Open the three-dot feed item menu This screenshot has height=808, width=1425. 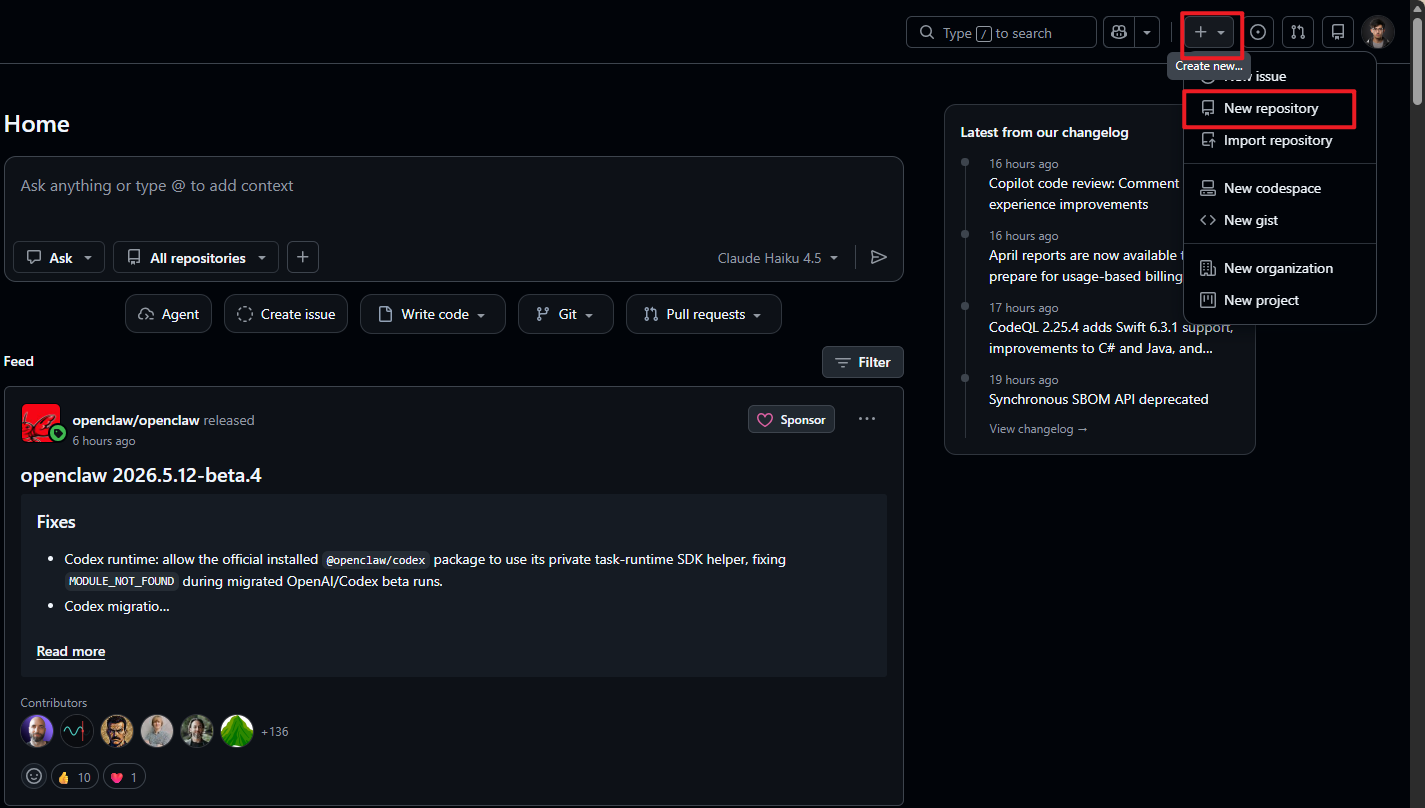tap(867, 419)
